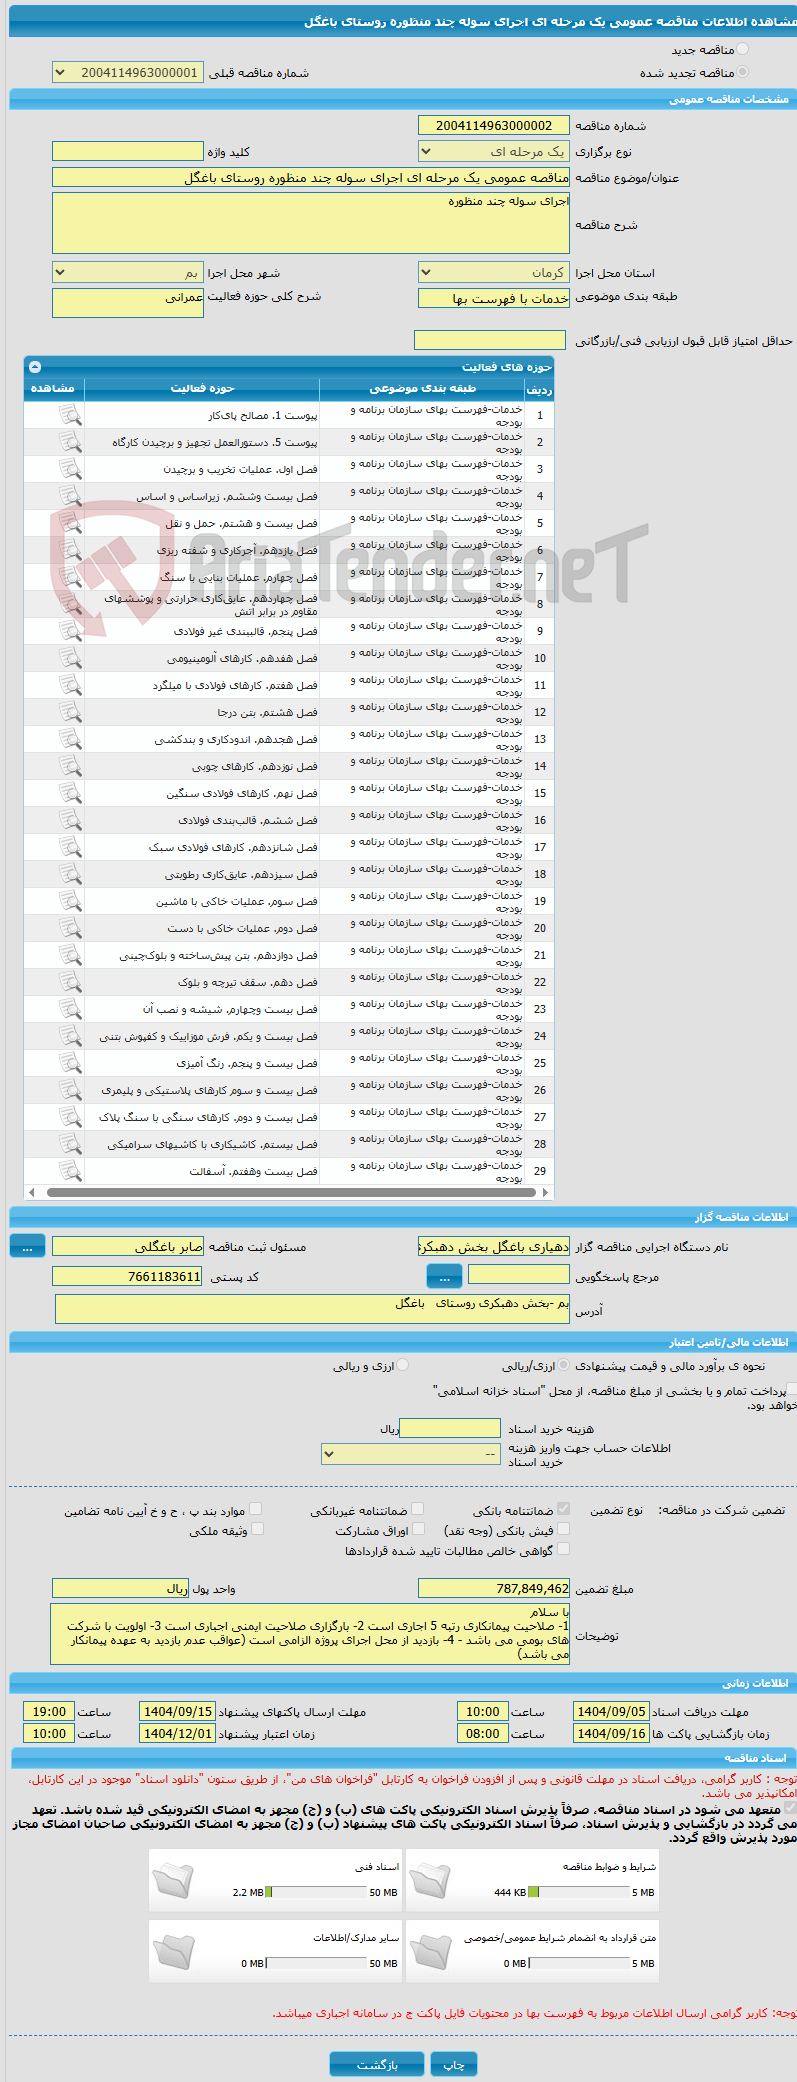The height and width of the screenshot is (2082, 797).
Task: Open نوع برگزاری dropdown
Action: coord(493,151)
